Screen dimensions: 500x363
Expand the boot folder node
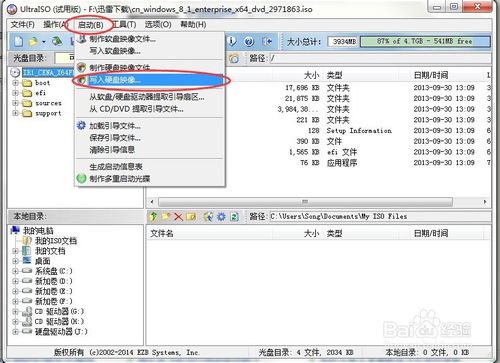(15, 83)
